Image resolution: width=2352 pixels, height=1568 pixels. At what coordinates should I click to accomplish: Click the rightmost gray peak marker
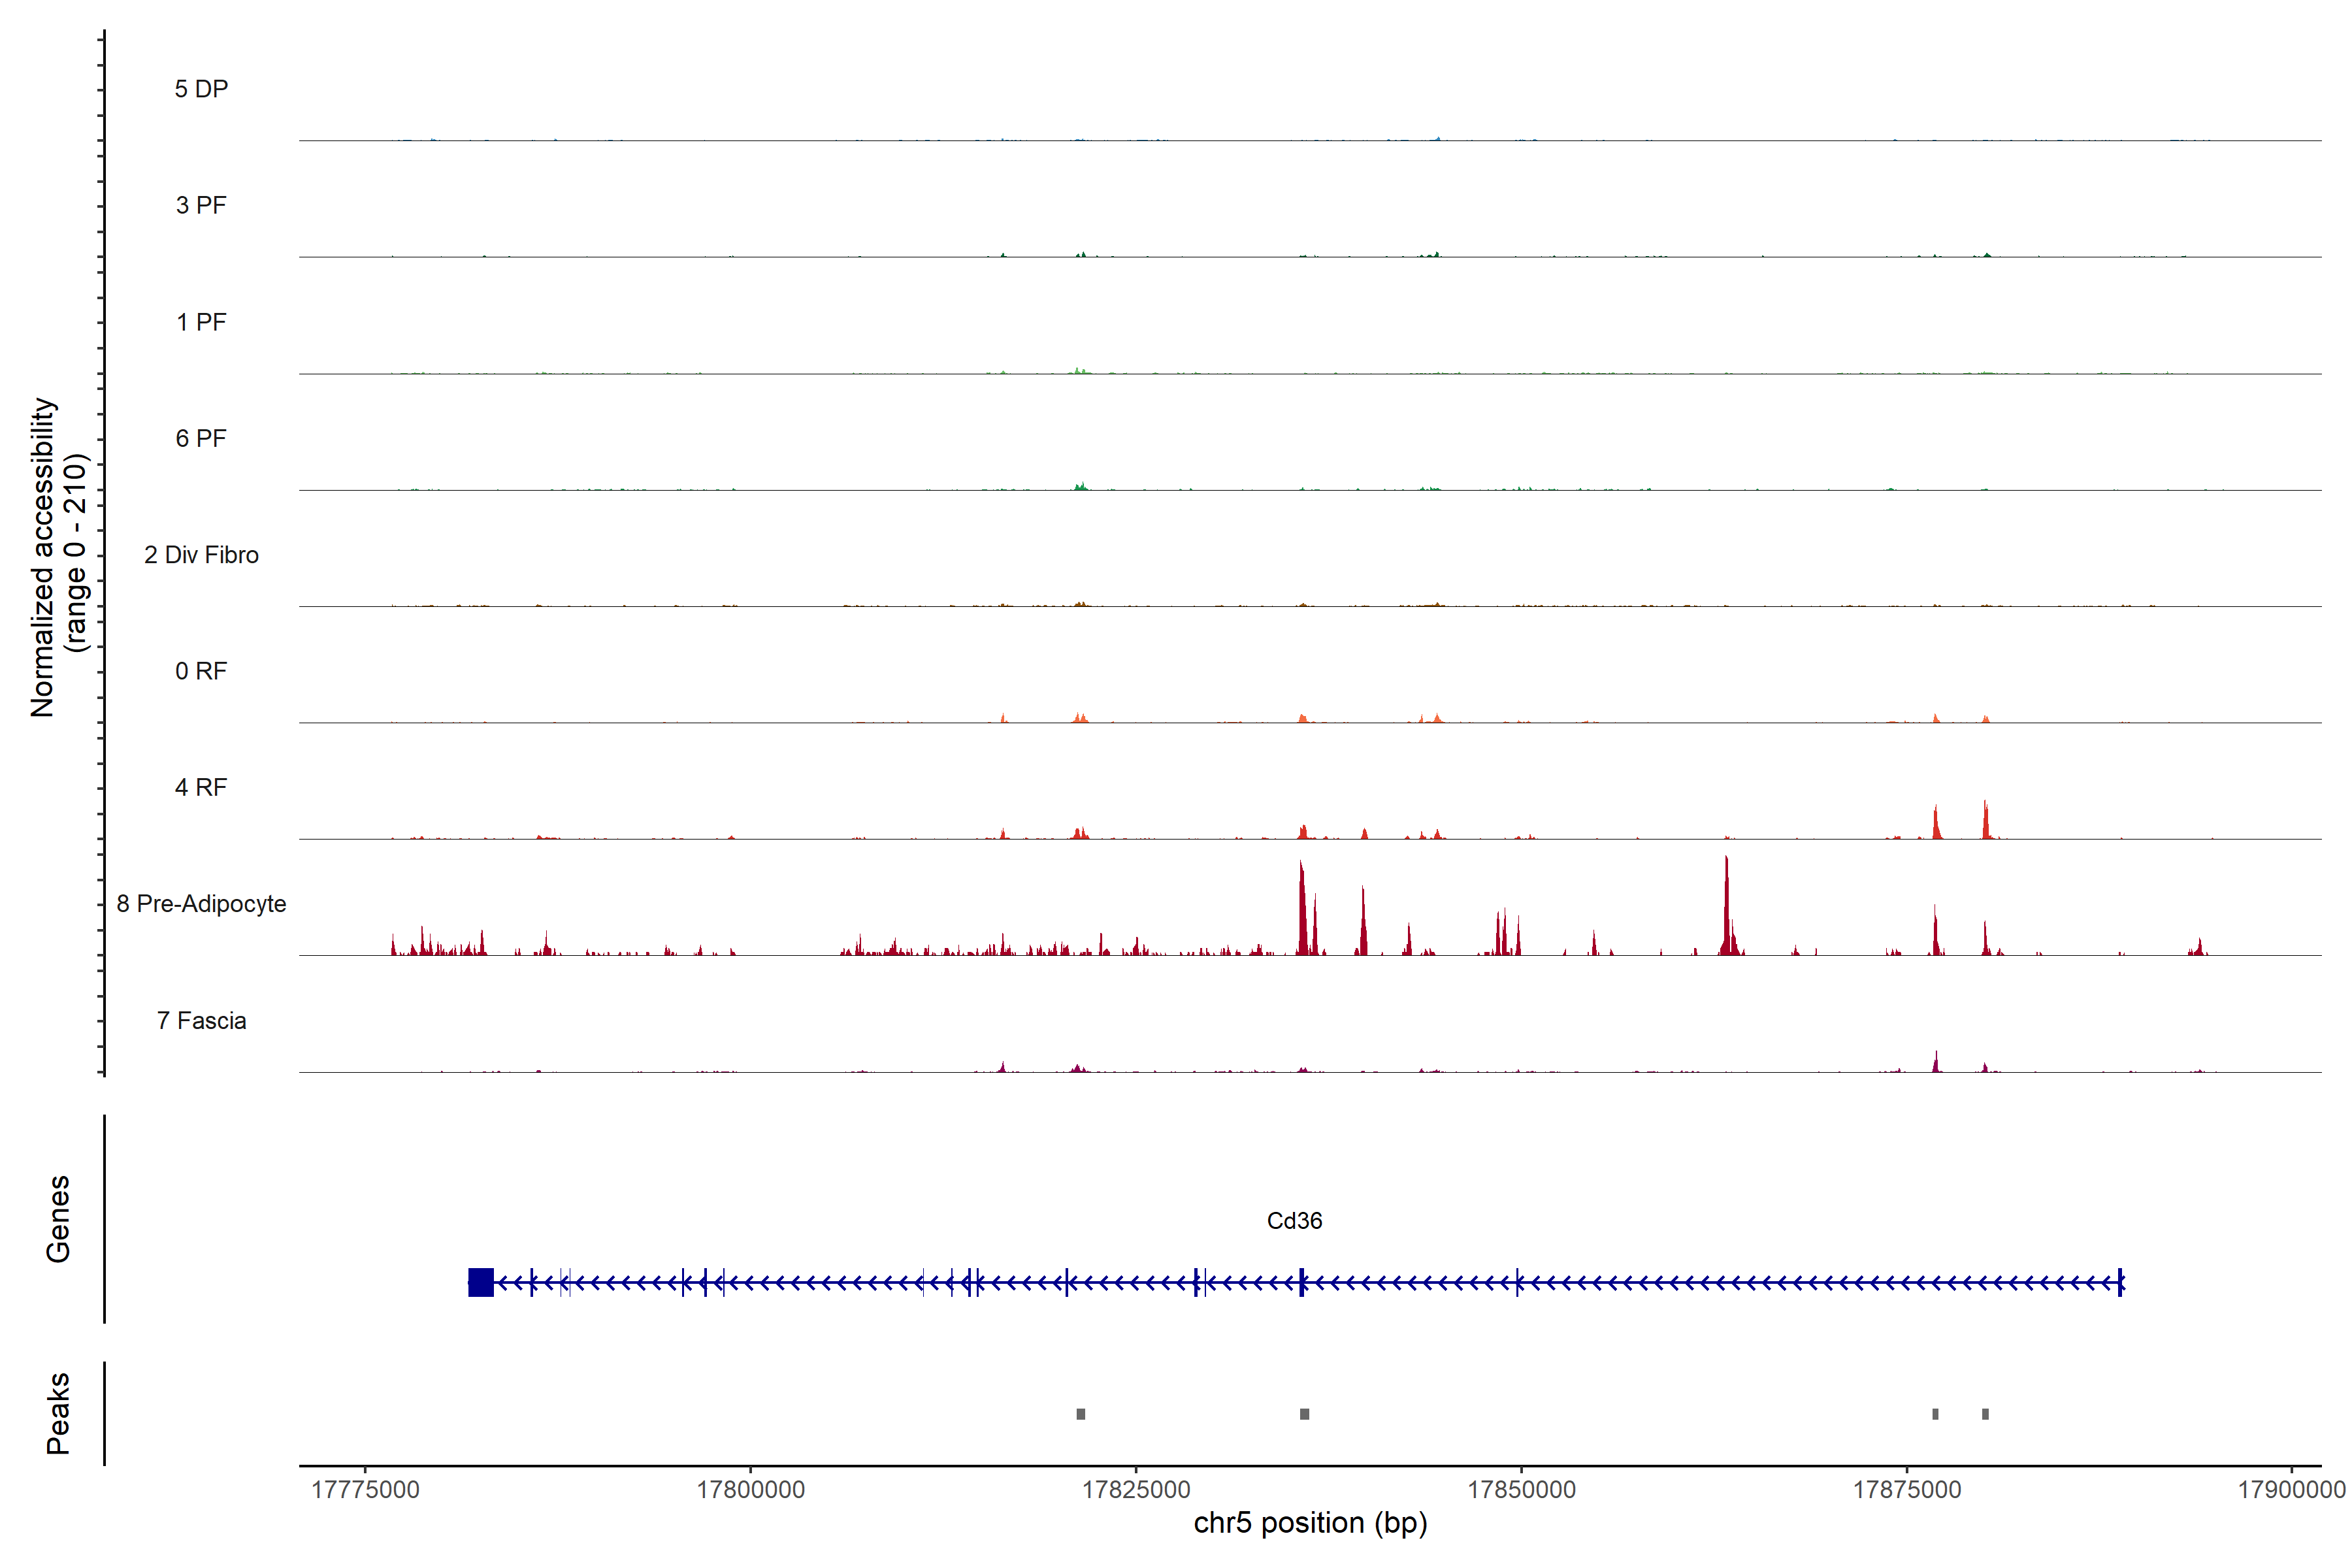[x=1985, y=1414]
